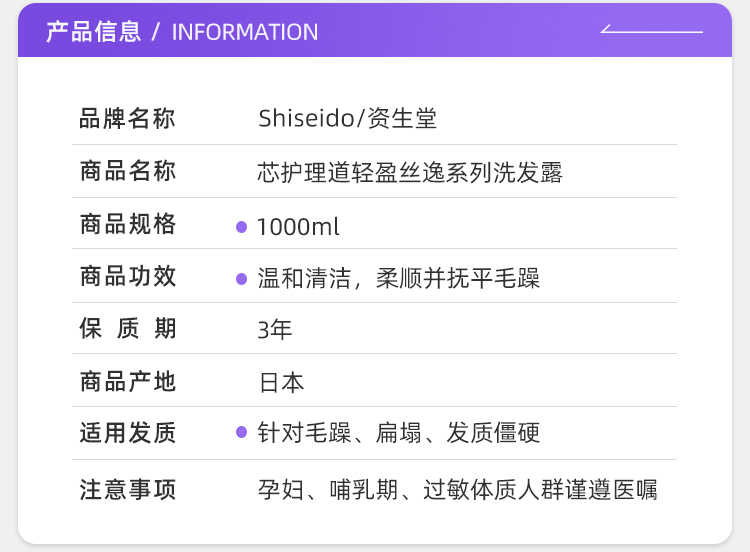Click the 商品规格 label

pyautogui.click(x=127, y=225)
